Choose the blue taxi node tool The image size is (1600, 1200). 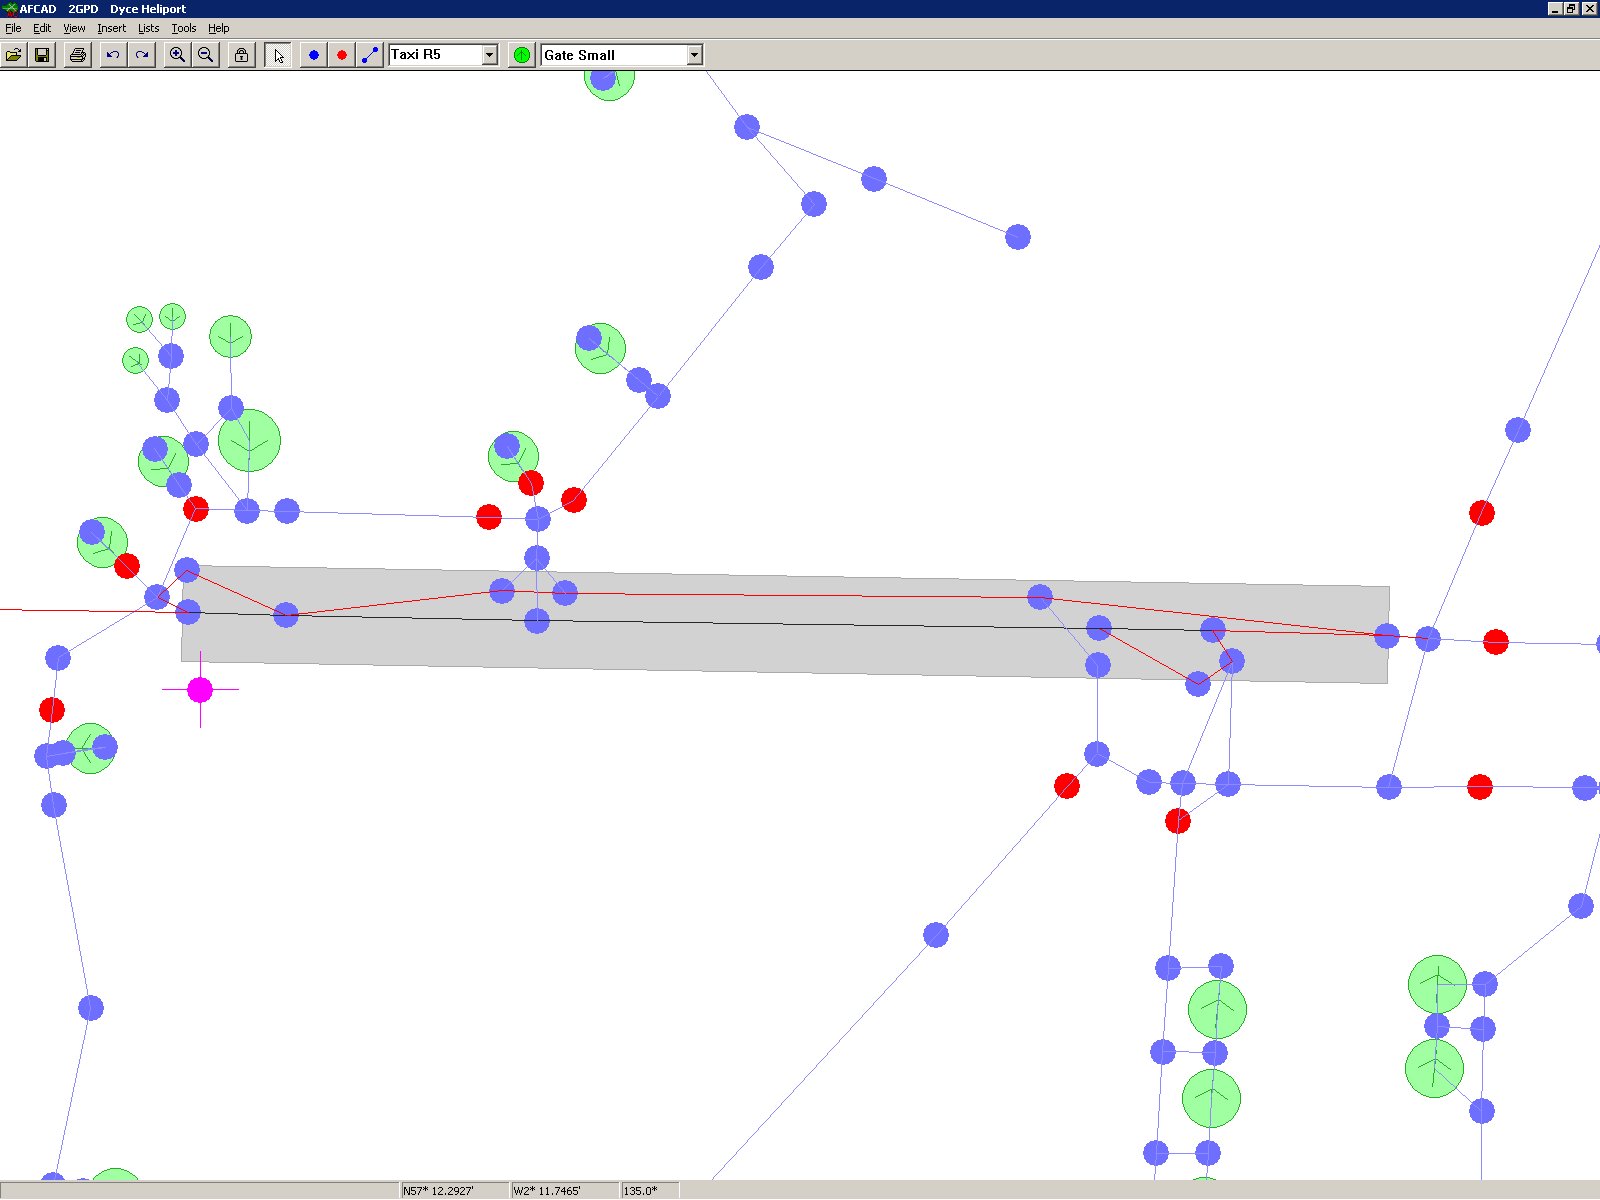click(x=313, y=55)
